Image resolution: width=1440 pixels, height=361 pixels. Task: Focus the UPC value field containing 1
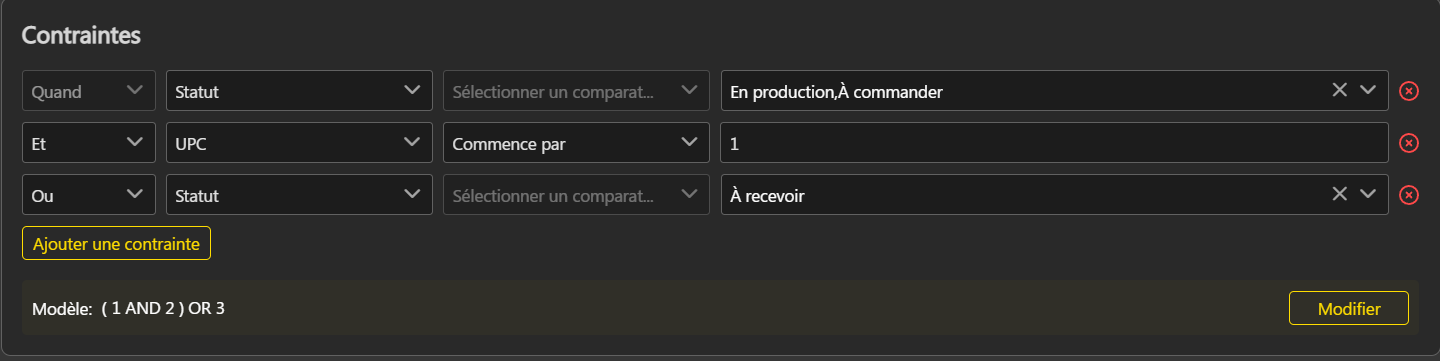pos(1055,143)
